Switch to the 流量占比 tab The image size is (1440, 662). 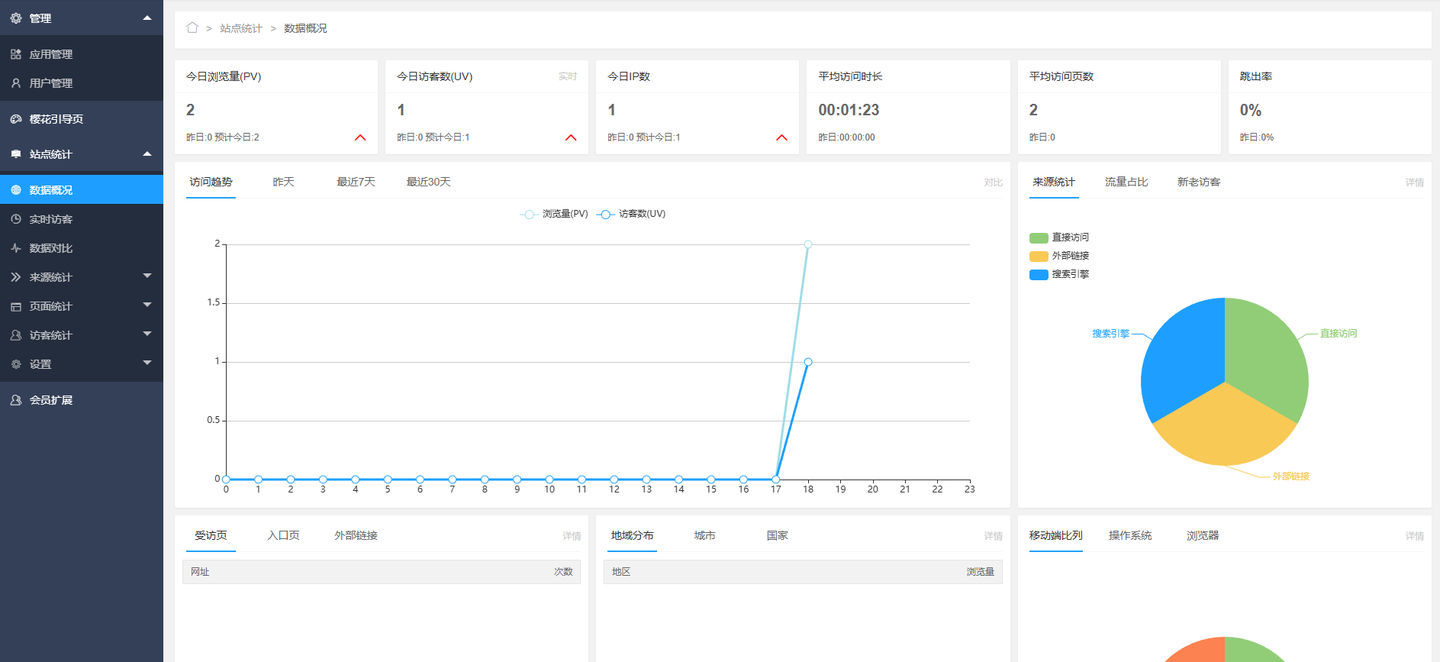coord(1126,182)
